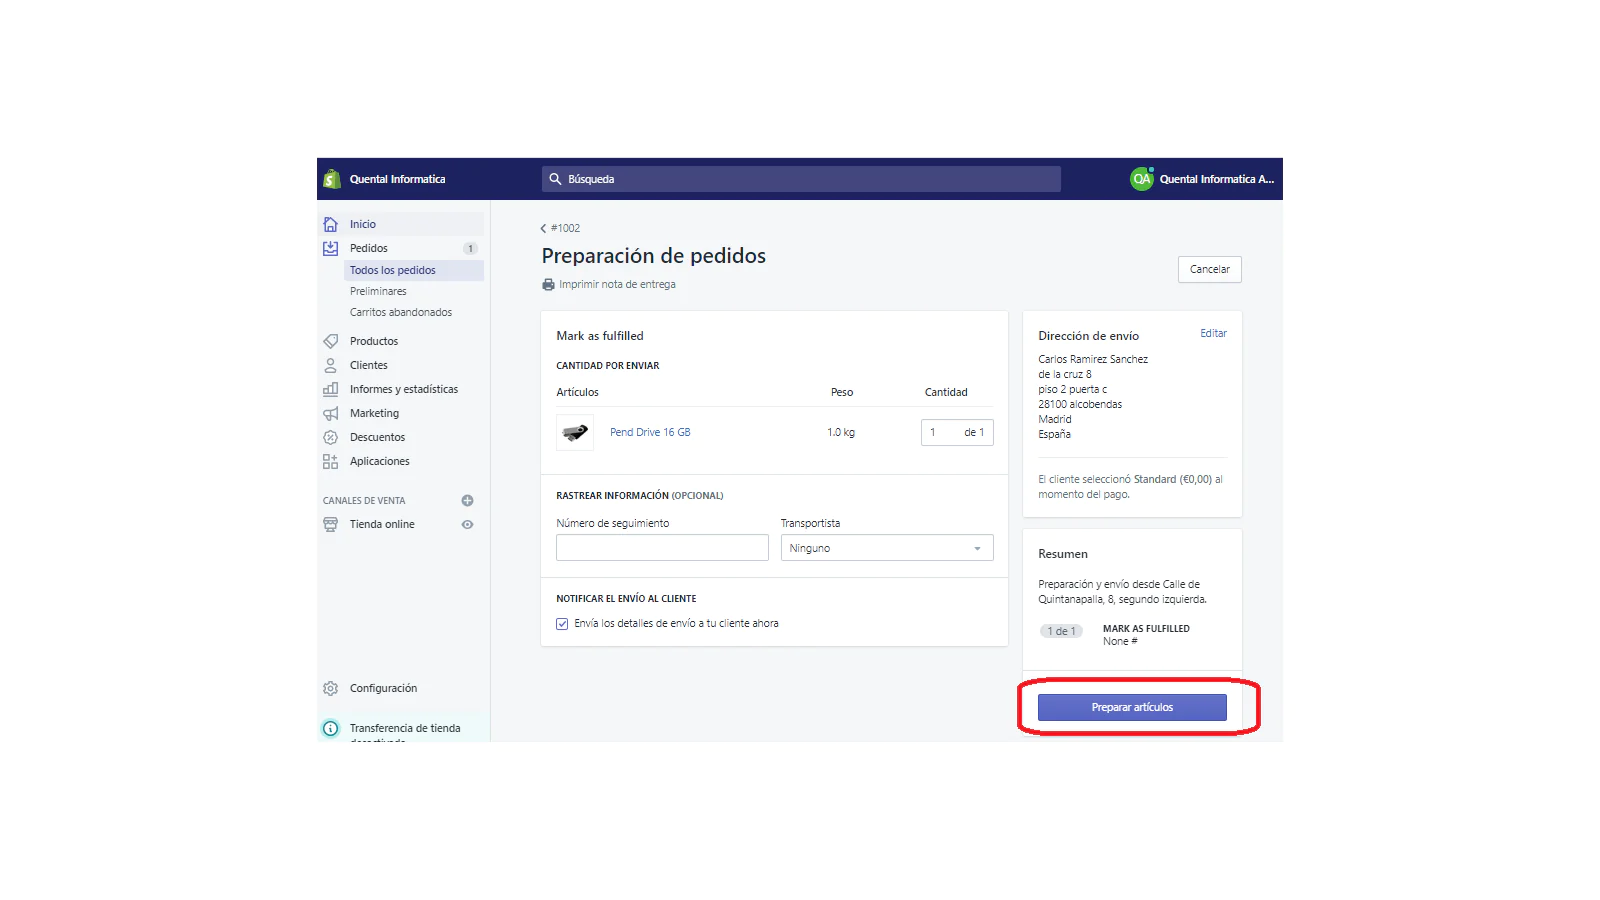Click the Clientes person icon
The height and width of the screenshot is (900, 1600).
(x=331, y=365)
